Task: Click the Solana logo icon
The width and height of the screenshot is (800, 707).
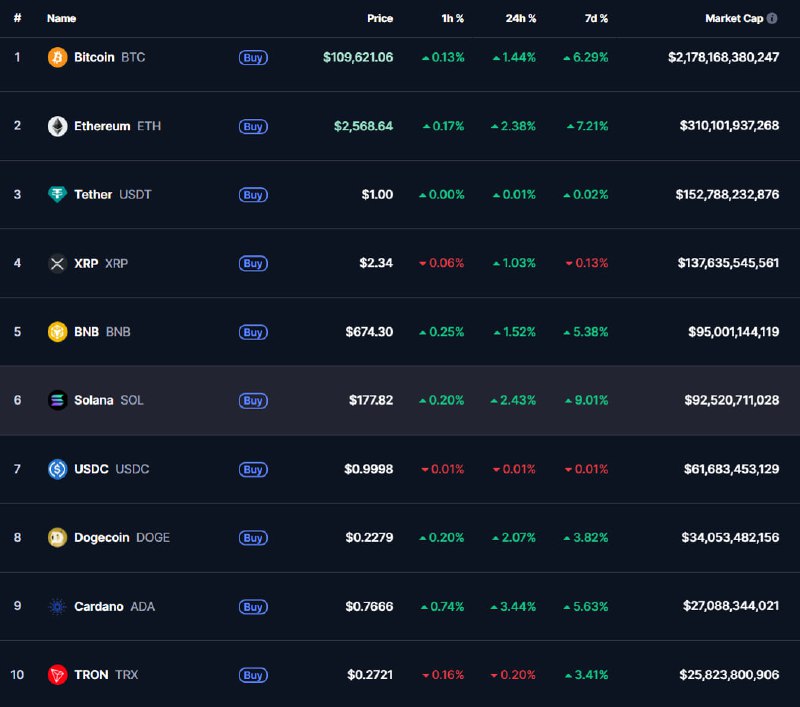Action: tap(58, 400)
